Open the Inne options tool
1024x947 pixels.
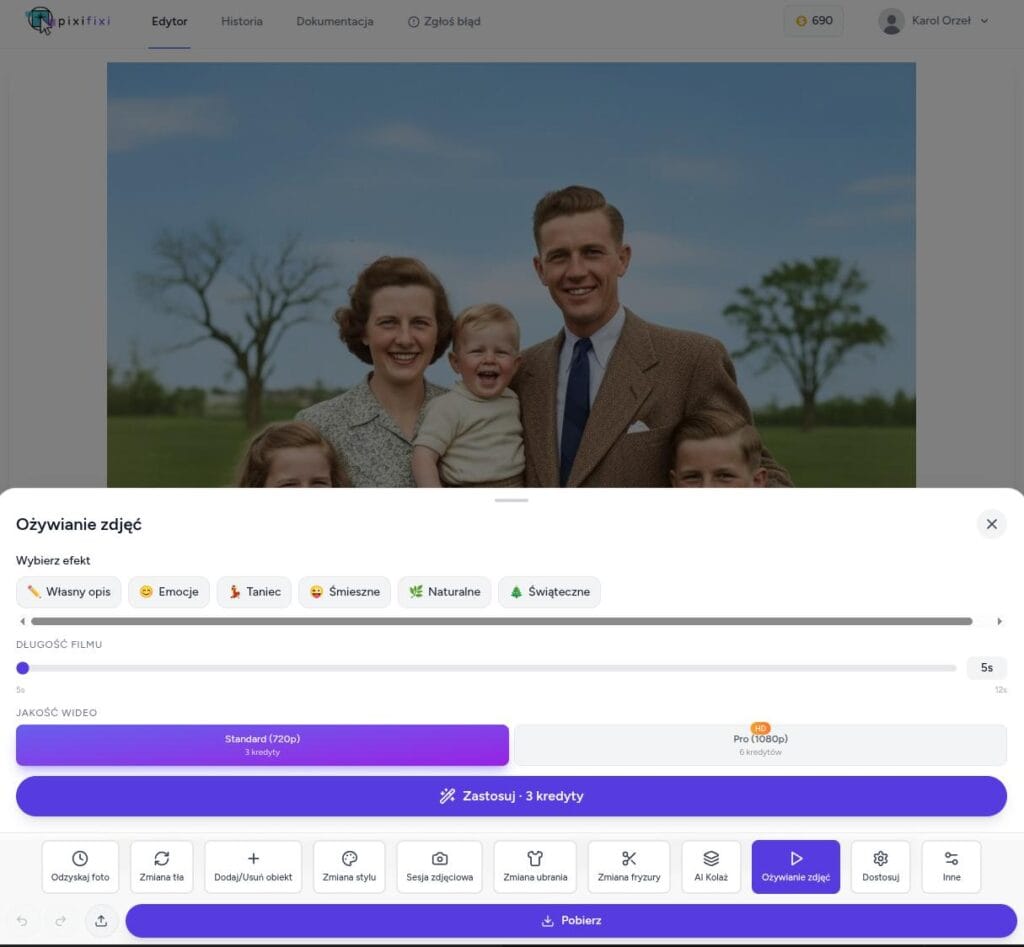click(951, 866)
